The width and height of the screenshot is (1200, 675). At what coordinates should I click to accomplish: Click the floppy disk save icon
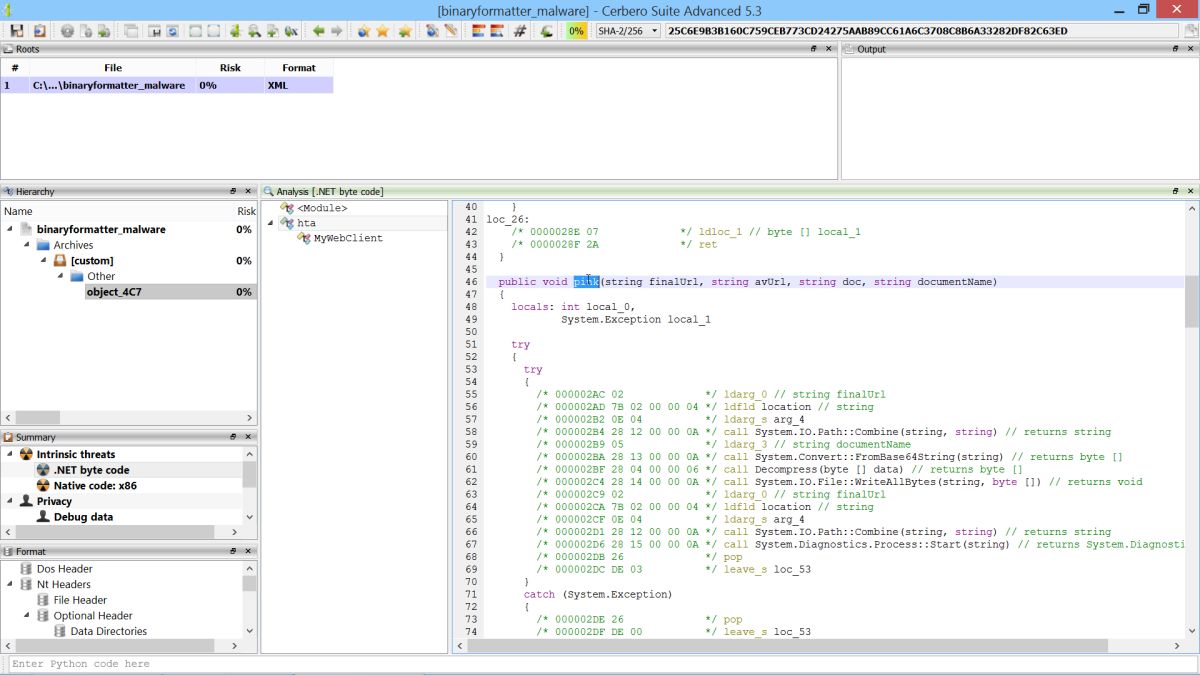(17, 31)
